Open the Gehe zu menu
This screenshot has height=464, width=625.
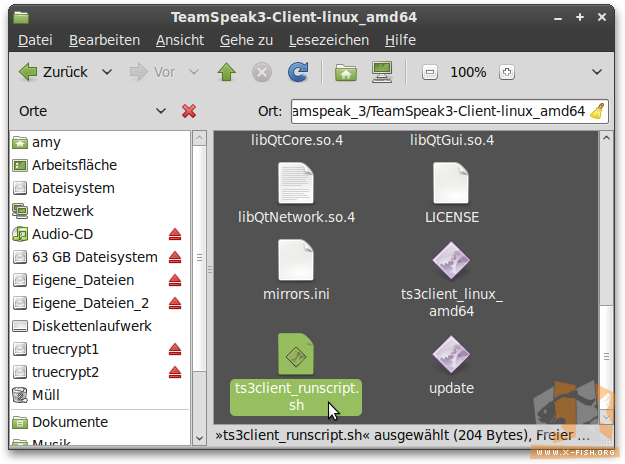(x=246, y=40)
